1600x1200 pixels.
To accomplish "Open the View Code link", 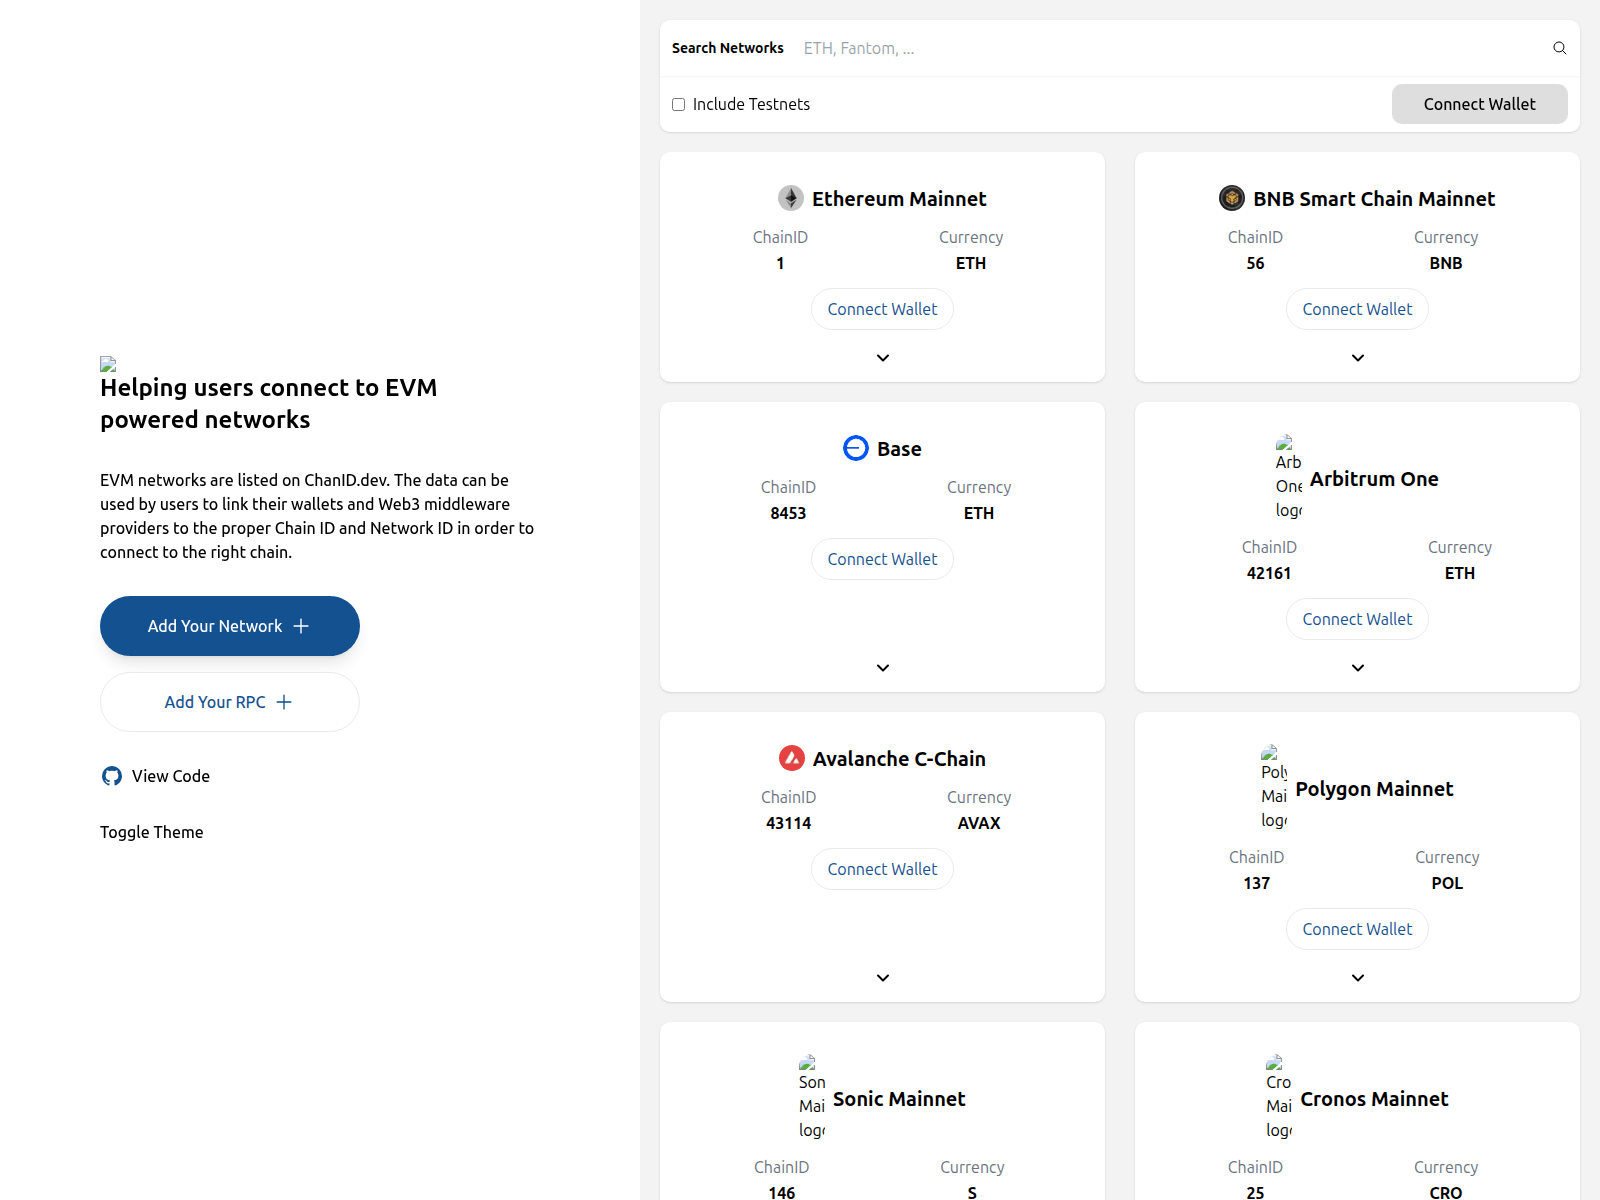I will (156, 776).
